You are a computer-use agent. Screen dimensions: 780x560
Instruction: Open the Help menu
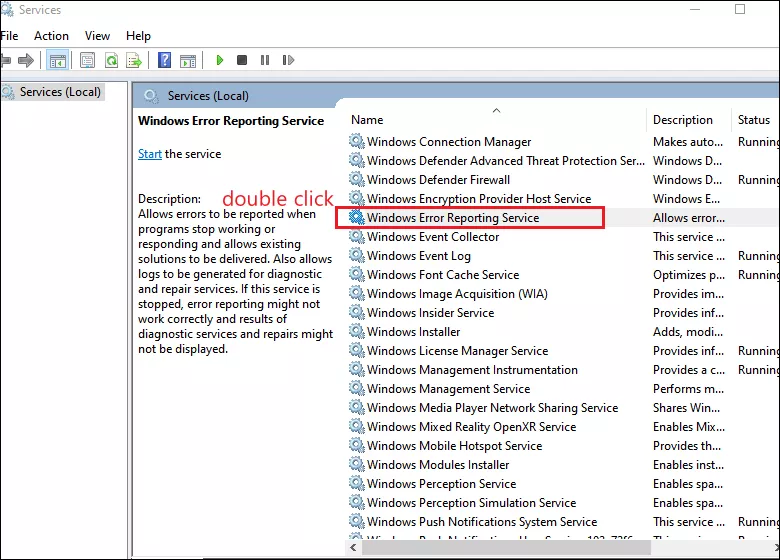(138, 36)
